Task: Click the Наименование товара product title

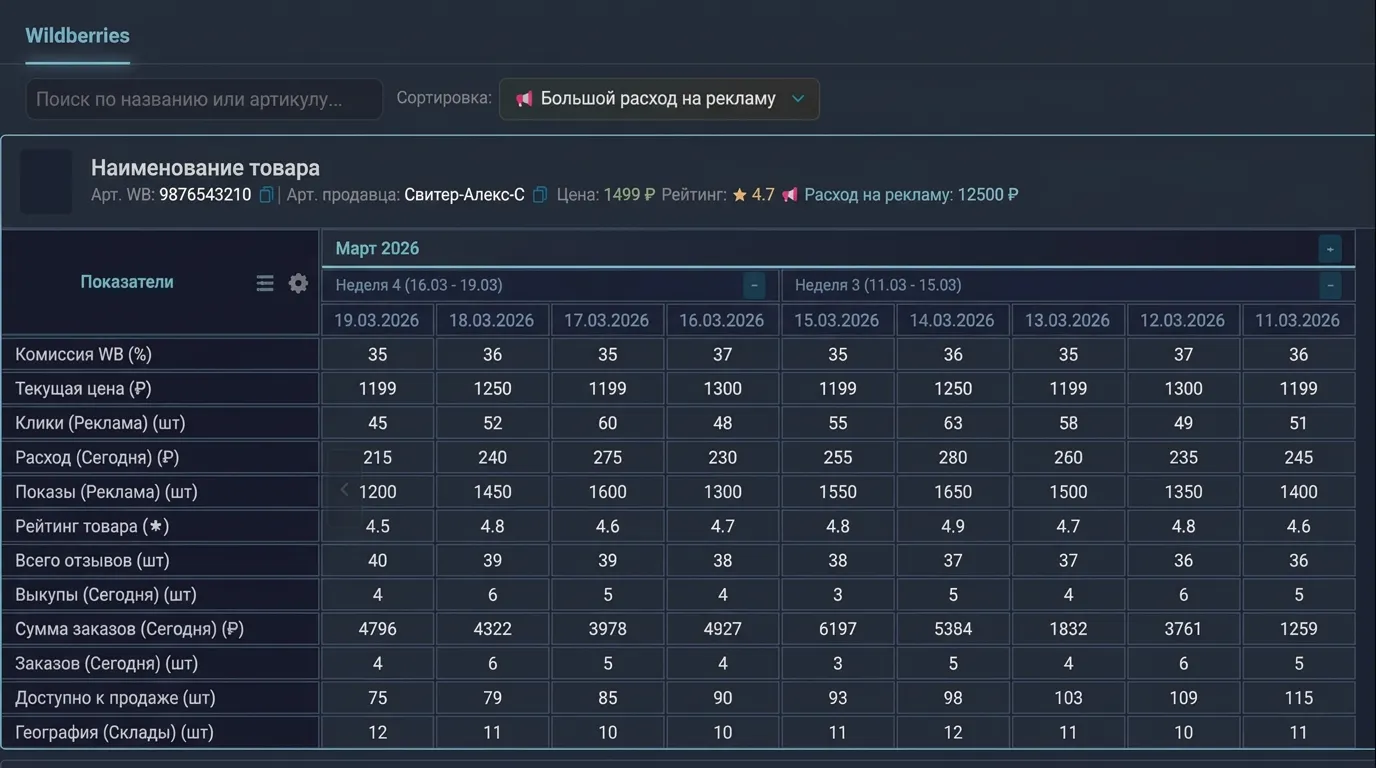Action: pos(205,168)
